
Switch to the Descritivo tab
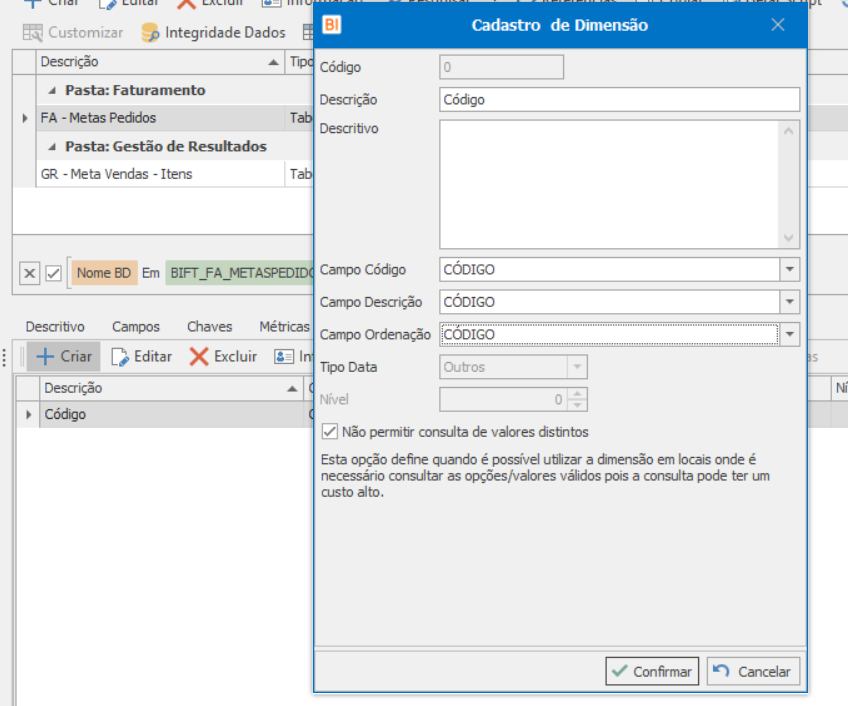[55, 327]
